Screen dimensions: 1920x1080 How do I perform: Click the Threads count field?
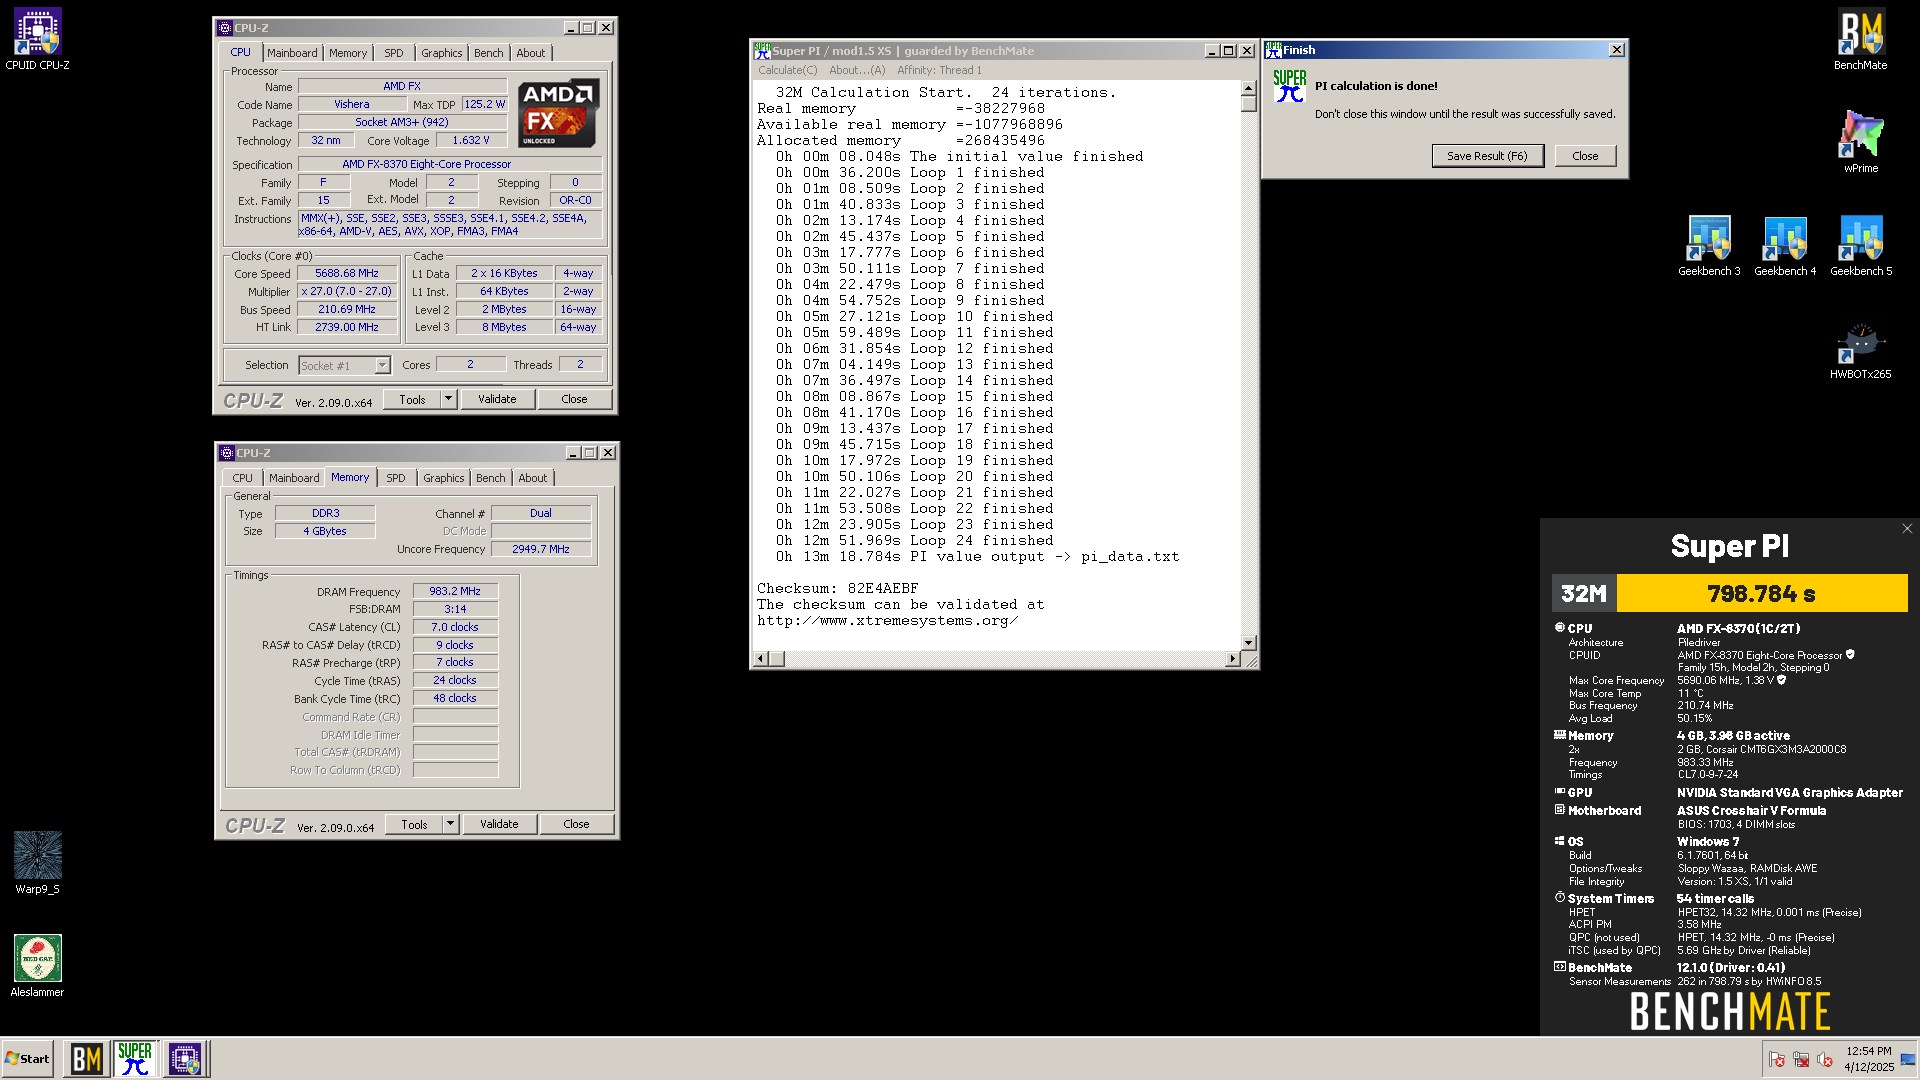point(580,365)
